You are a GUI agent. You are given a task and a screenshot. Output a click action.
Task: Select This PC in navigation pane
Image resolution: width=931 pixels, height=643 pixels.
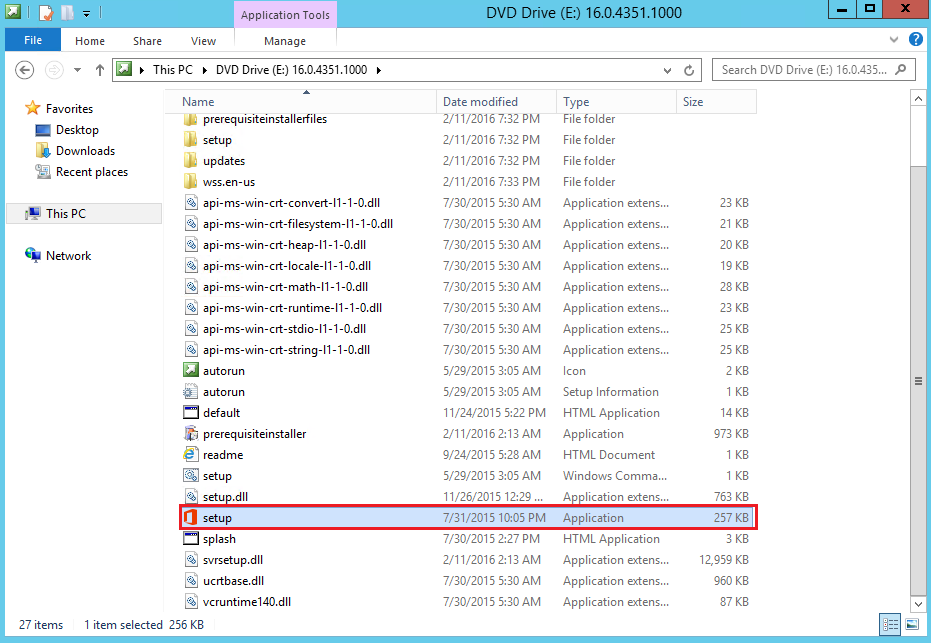(x=84, y=214)
